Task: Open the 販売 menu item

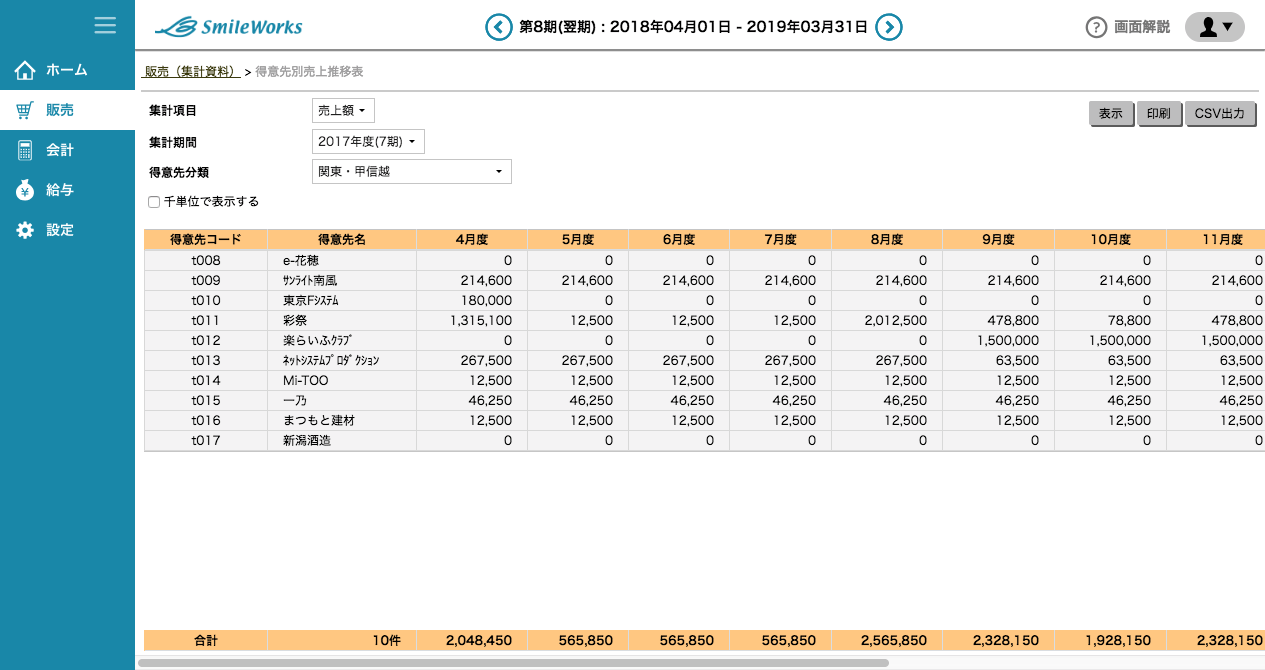Action: tap(67, 110)
